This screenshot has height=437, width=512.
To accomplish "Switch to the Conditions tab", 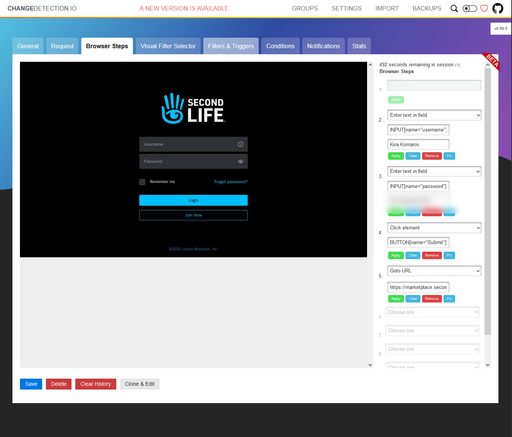I will (280, 46).
